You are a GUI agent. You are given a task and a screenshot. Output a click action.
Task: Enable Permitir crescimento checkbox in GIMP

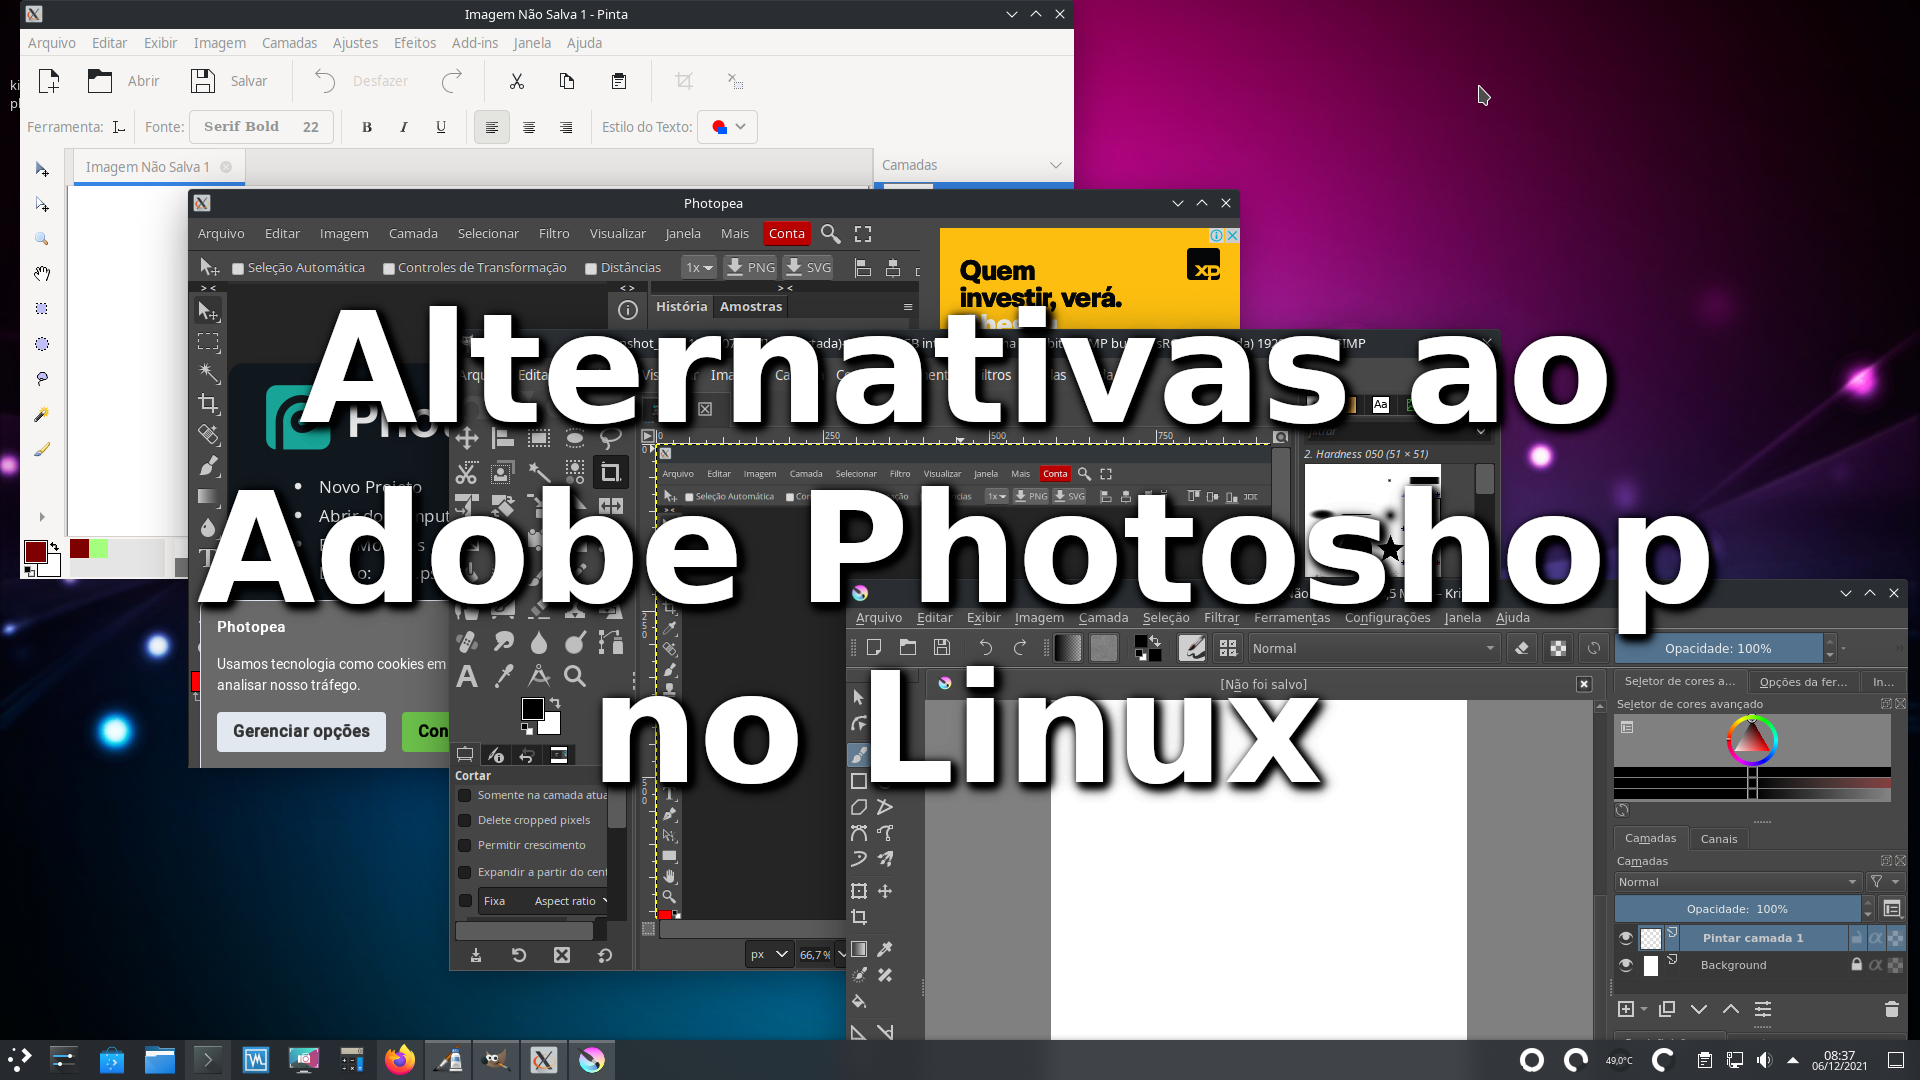465,846
